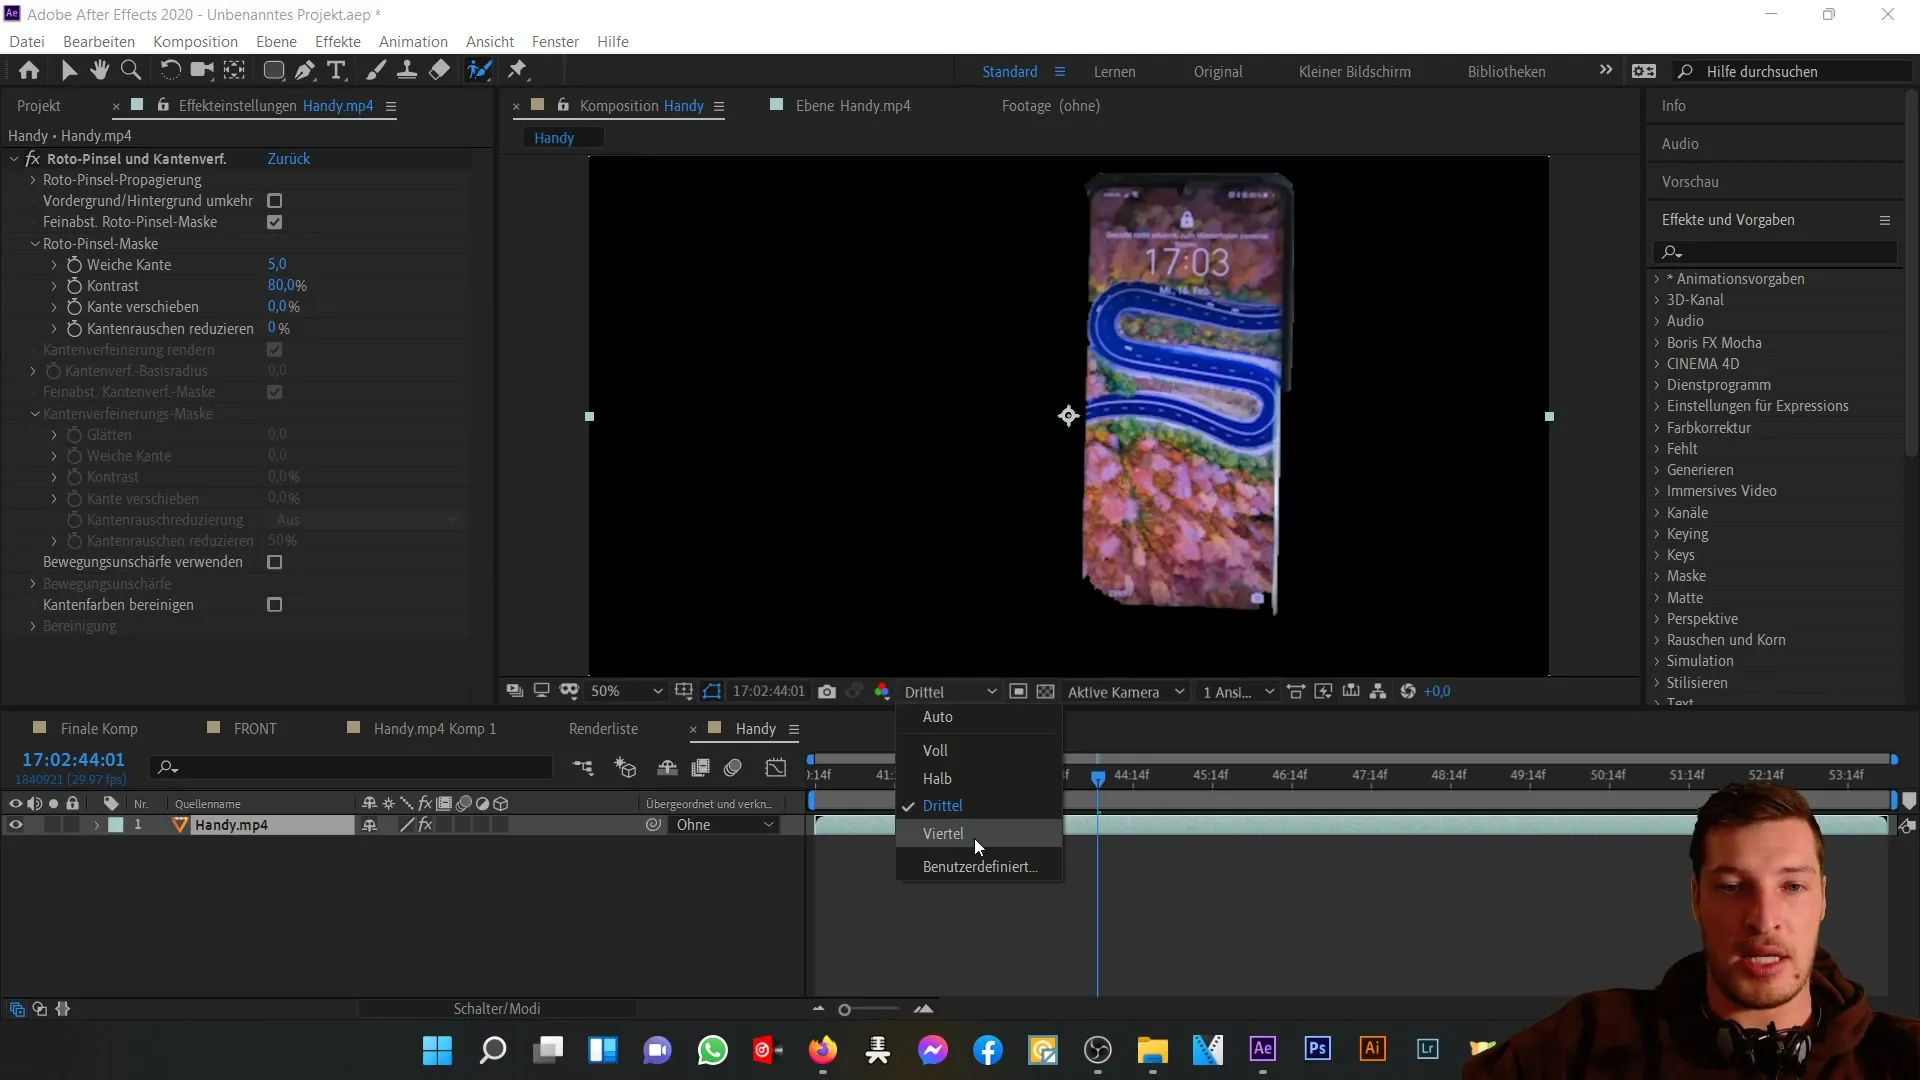Expand the Boris FX Mocha effects category

(1657, 343)
